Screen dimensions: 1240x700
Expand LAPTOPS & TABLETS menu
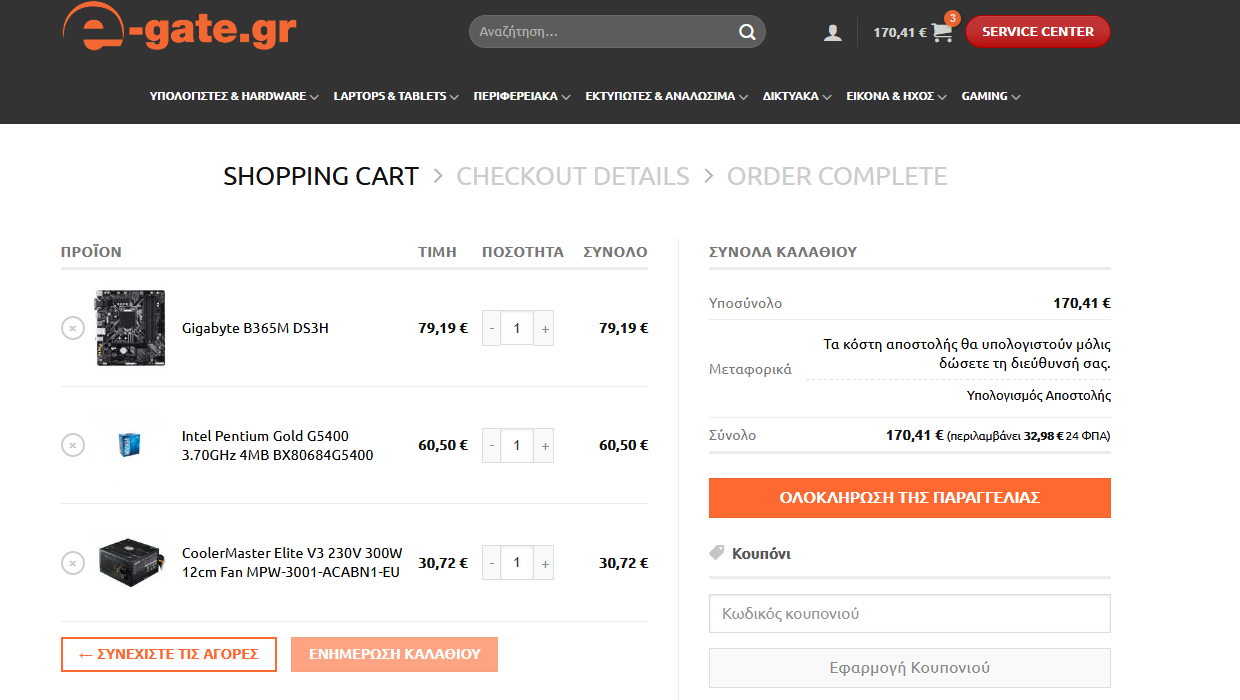point(396,96)
